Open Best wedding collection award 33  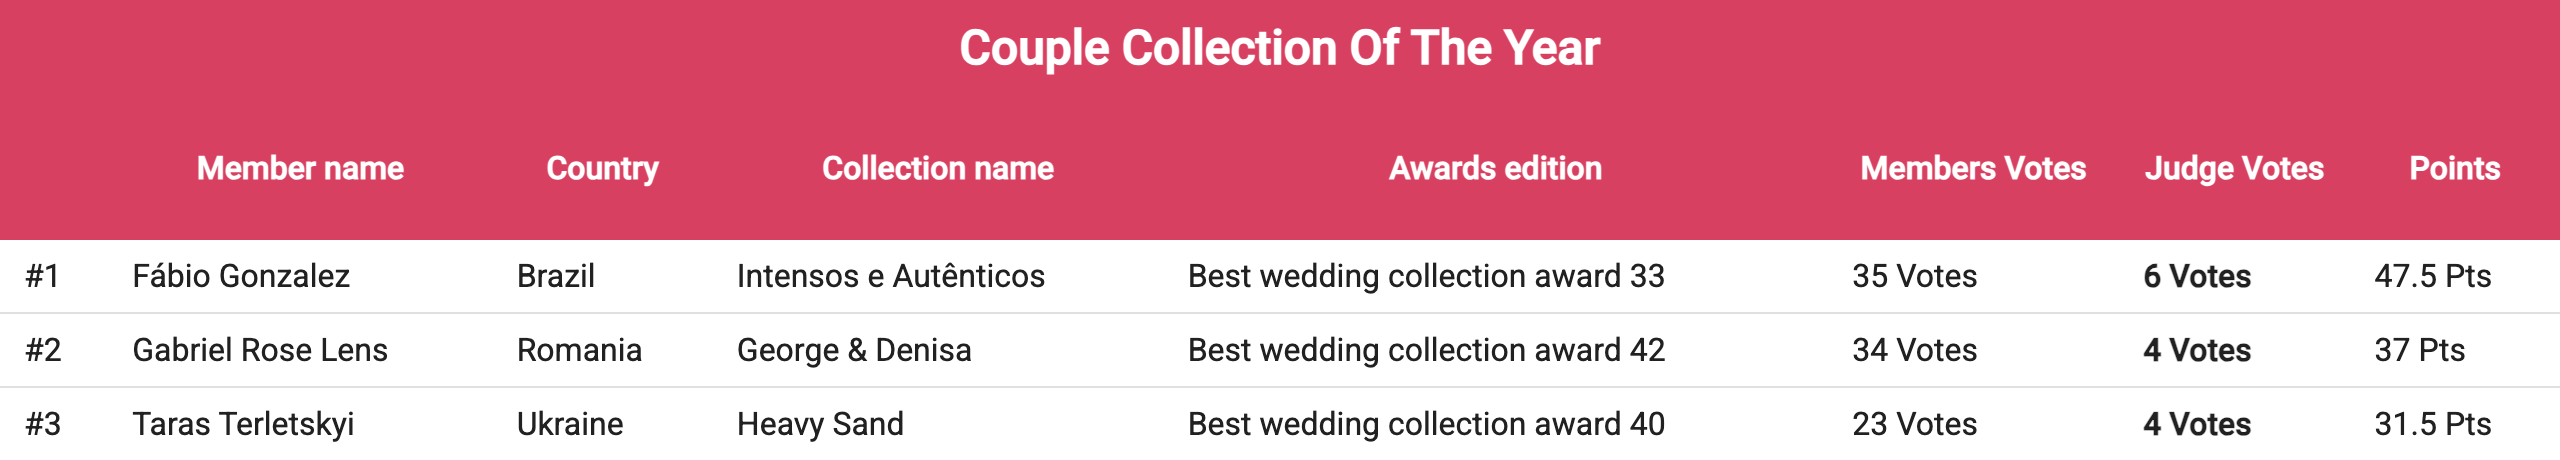point(1426,276)
